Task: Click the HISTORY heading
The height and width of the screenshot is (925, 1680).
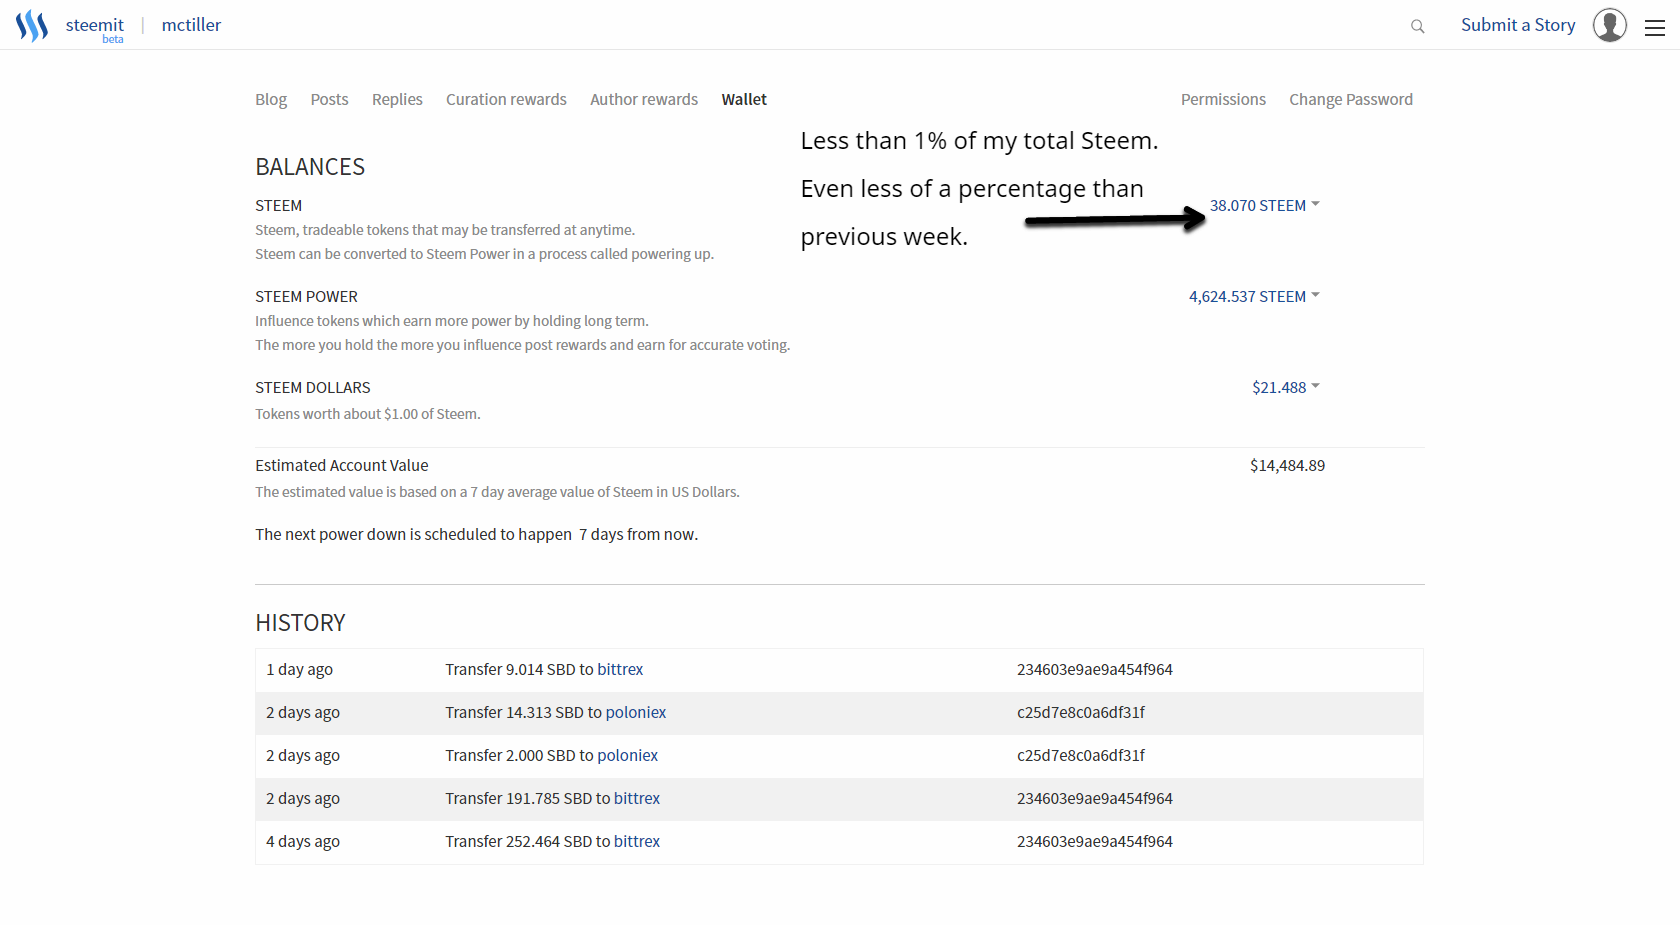Action: click(x=300, y=623)
